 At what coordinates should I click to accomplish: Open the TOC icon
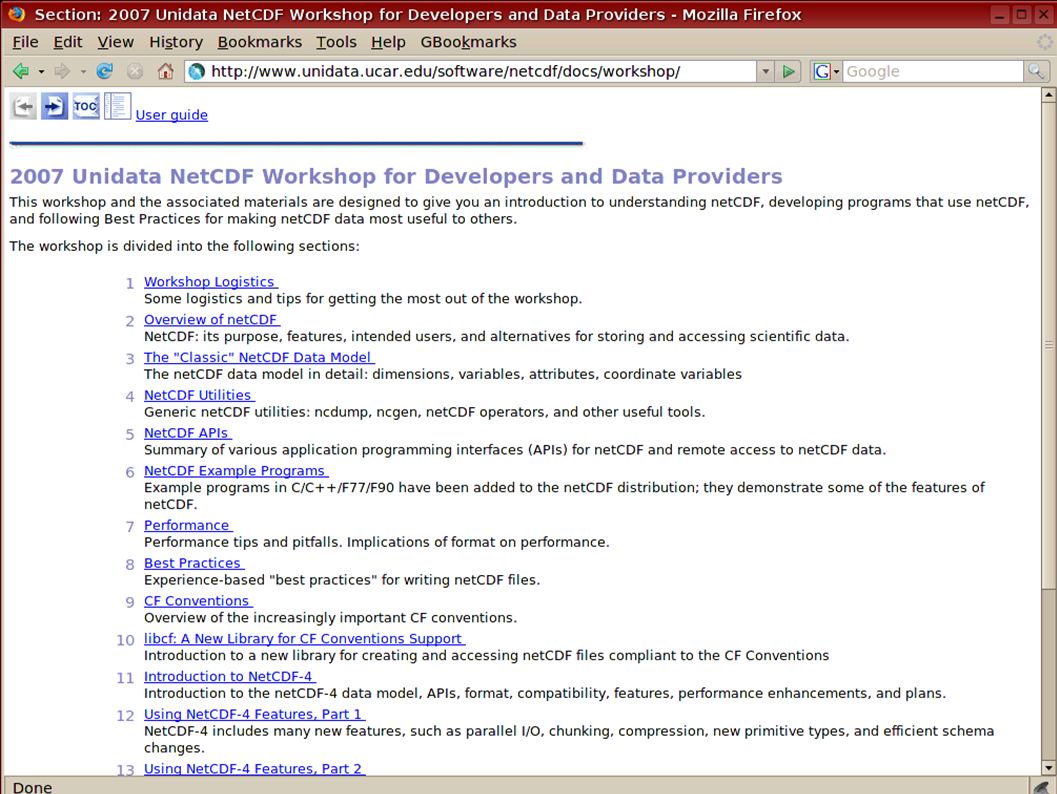click(x=86, y=106)
